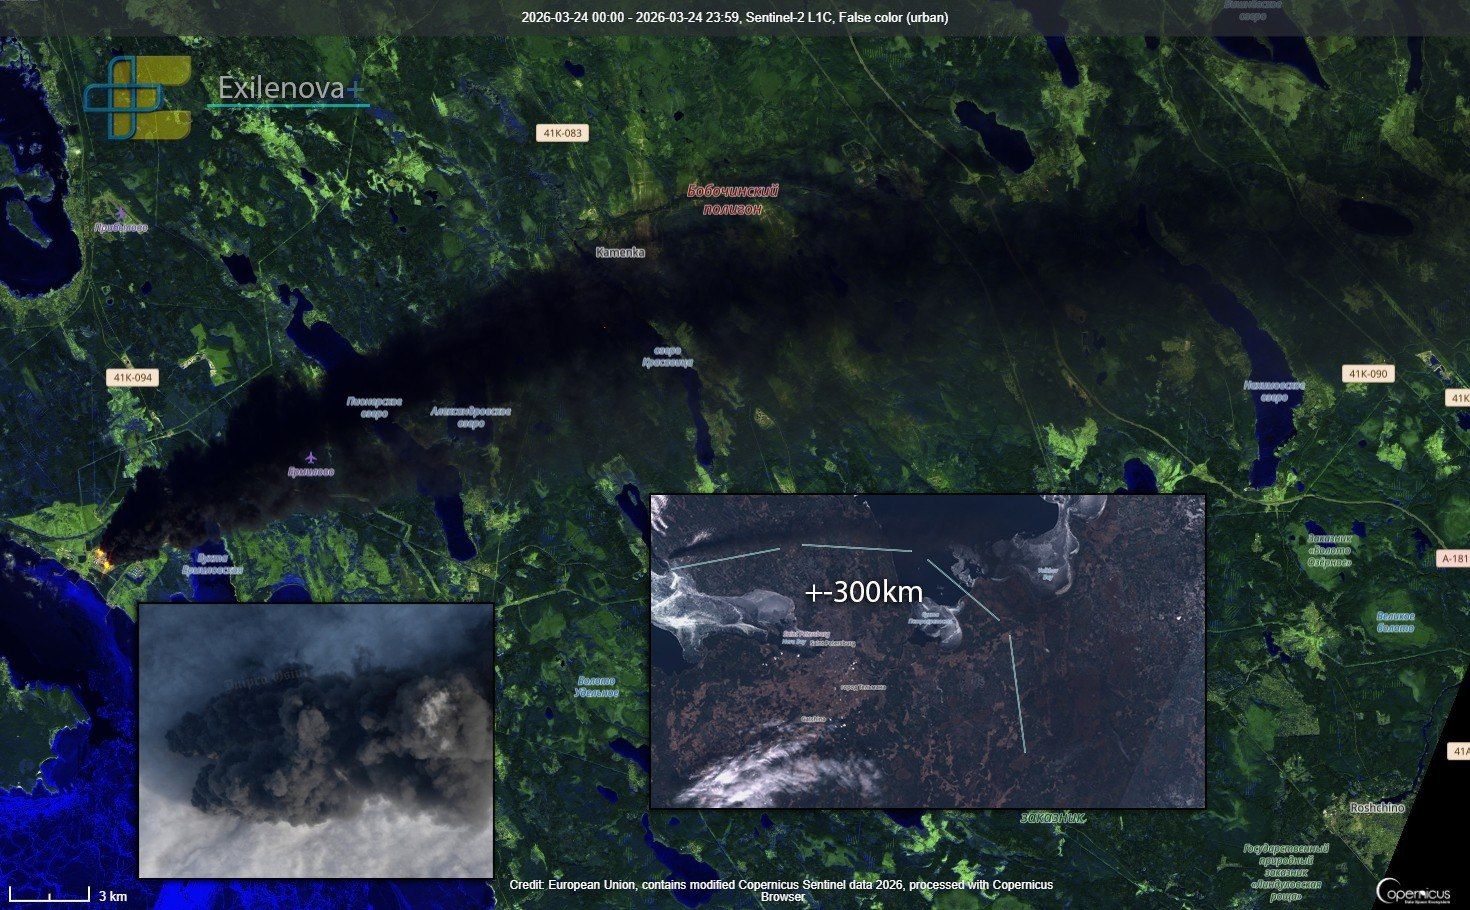Click the Kamenka town label
Viewport: 1470px width, 910px height.
point(620,253)
